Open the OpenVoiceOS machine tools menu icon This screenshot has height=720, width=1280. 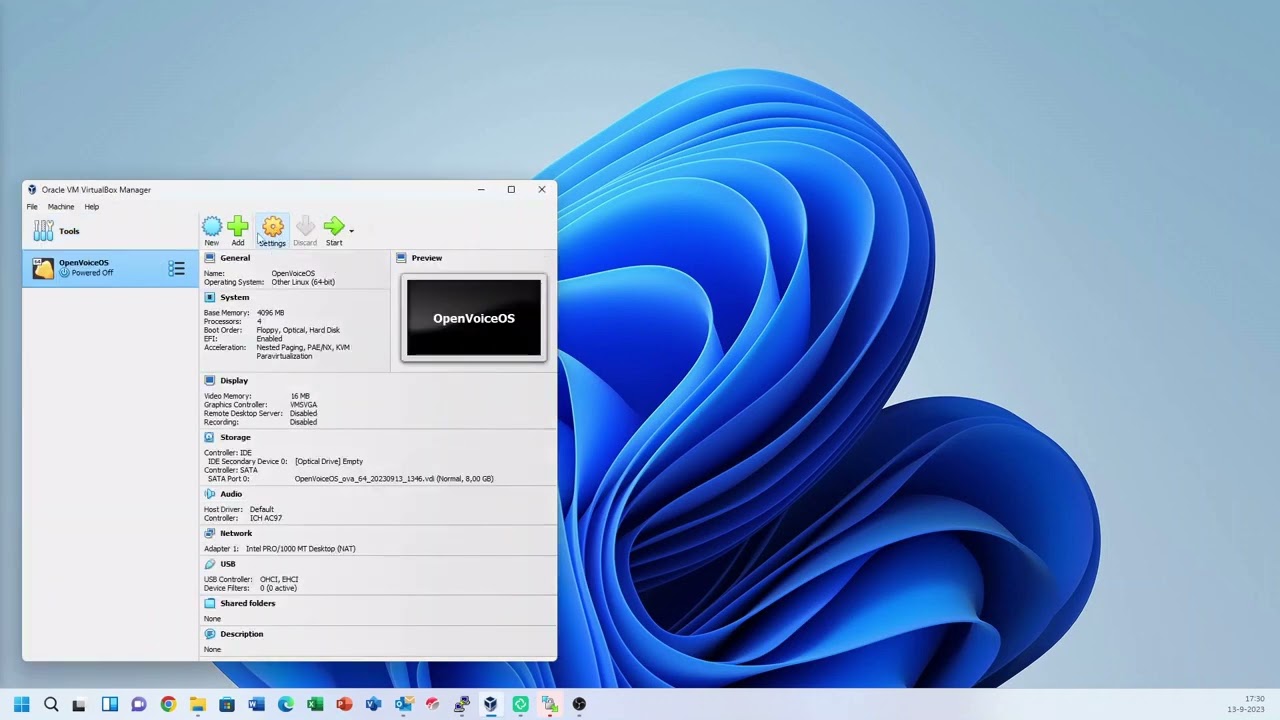[176, 268]
